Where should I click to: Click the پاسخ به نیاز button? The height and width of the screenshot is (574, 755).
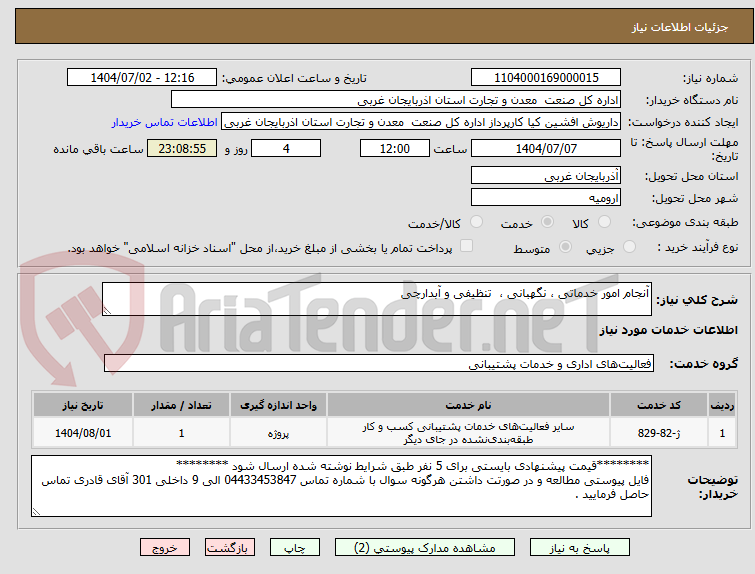(580, 548)
